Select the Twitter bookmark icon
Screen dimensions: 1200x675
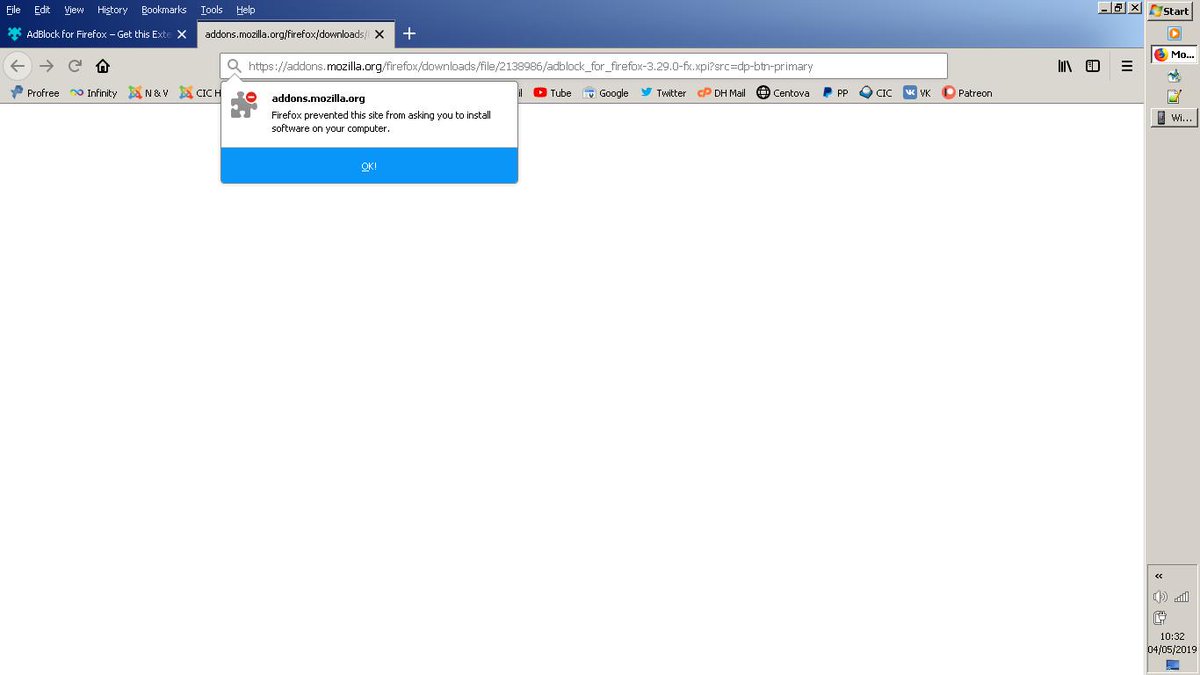(x=648, y=92)
